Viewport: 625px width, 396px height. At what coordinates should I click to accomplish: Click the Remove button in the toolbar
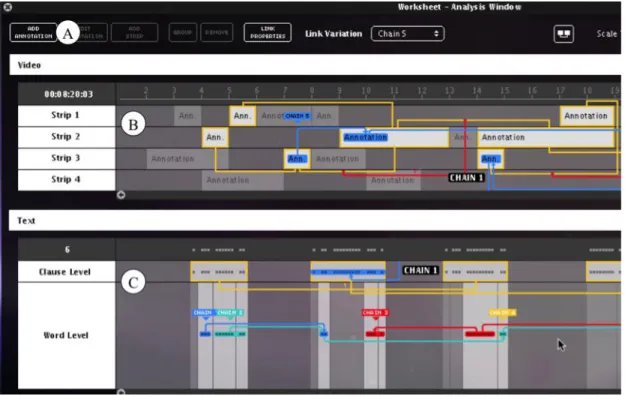click(x=217, y=32)
